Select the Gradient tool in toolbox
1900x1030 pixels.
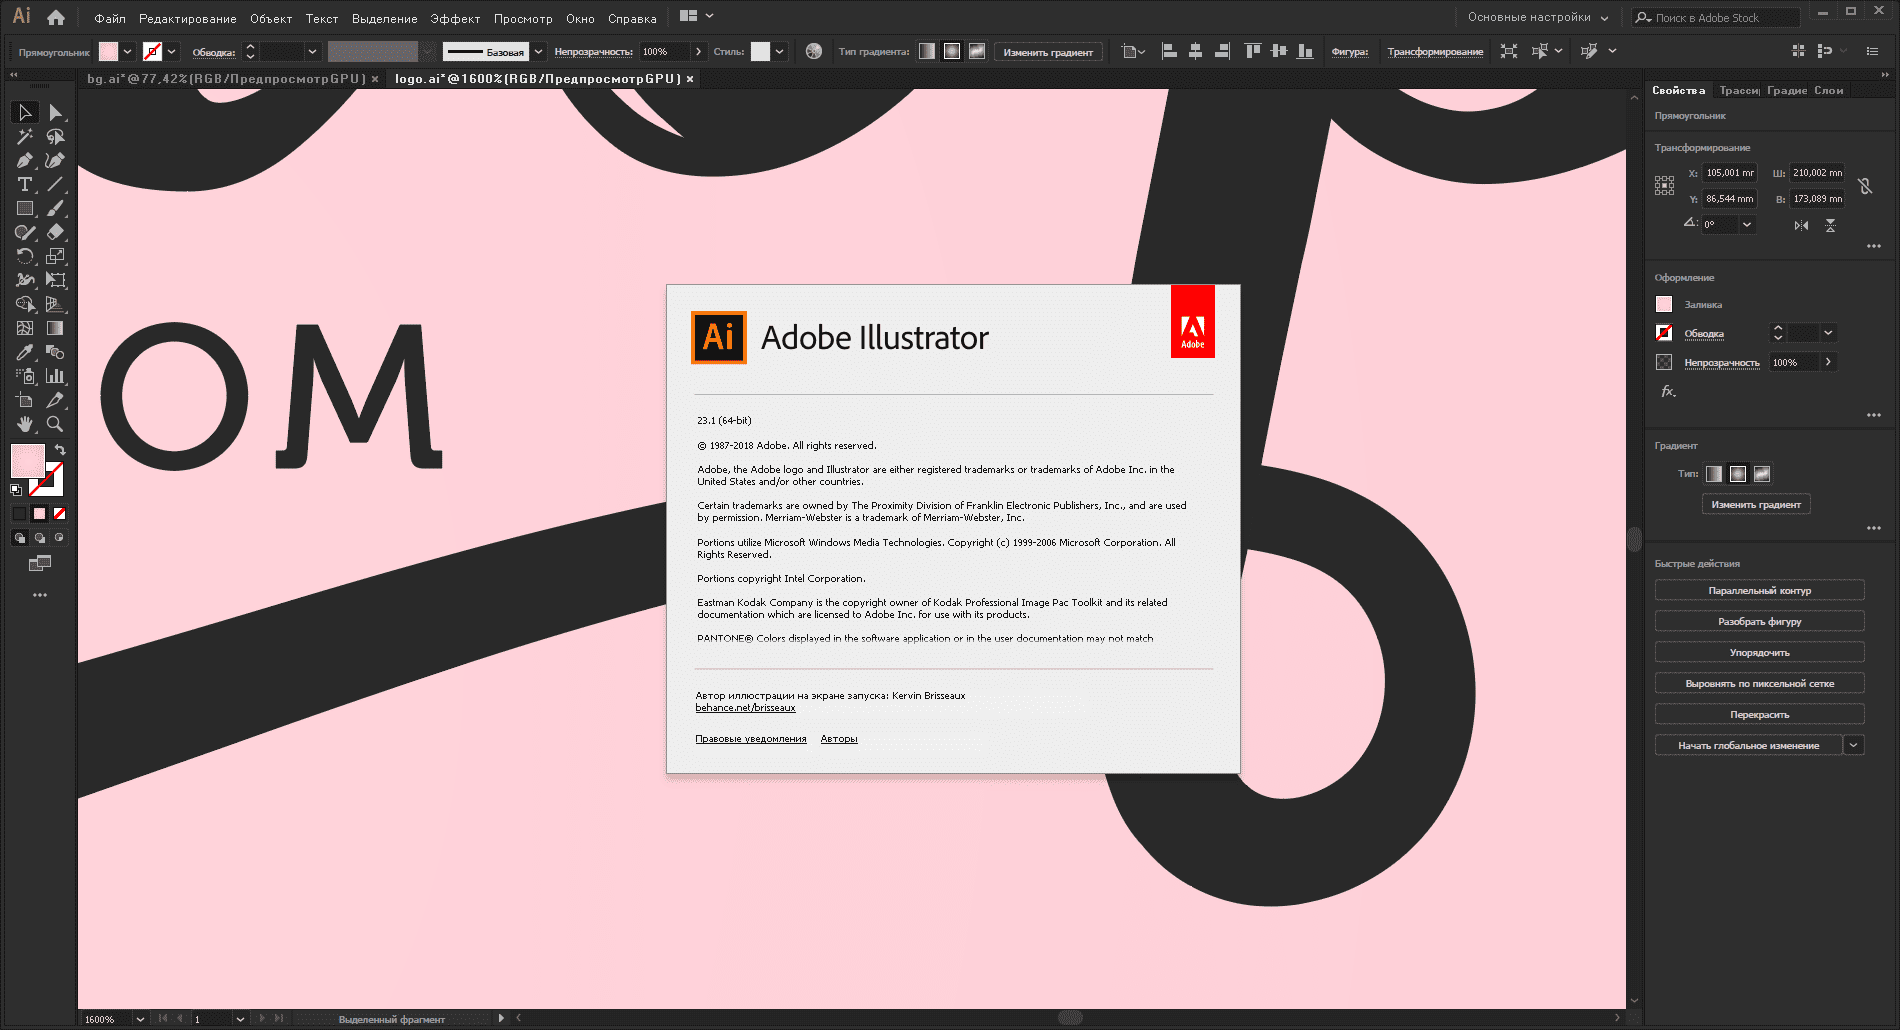pos(56,328)
